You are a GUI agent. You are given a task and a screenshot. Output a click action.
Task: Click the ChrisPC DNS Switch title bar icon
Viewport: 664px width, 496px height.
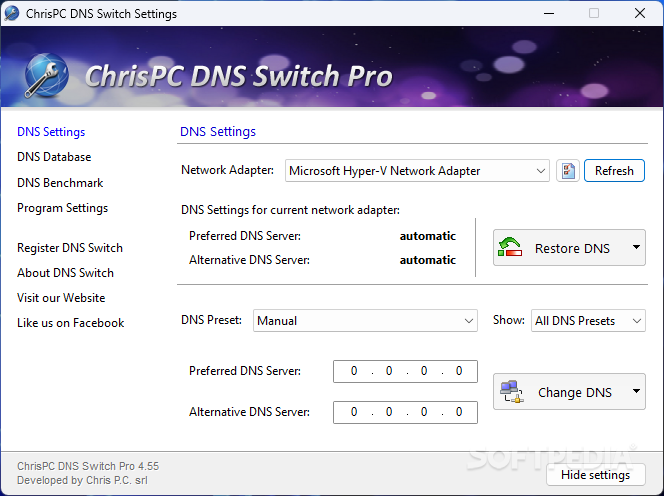tap(11, 13)
